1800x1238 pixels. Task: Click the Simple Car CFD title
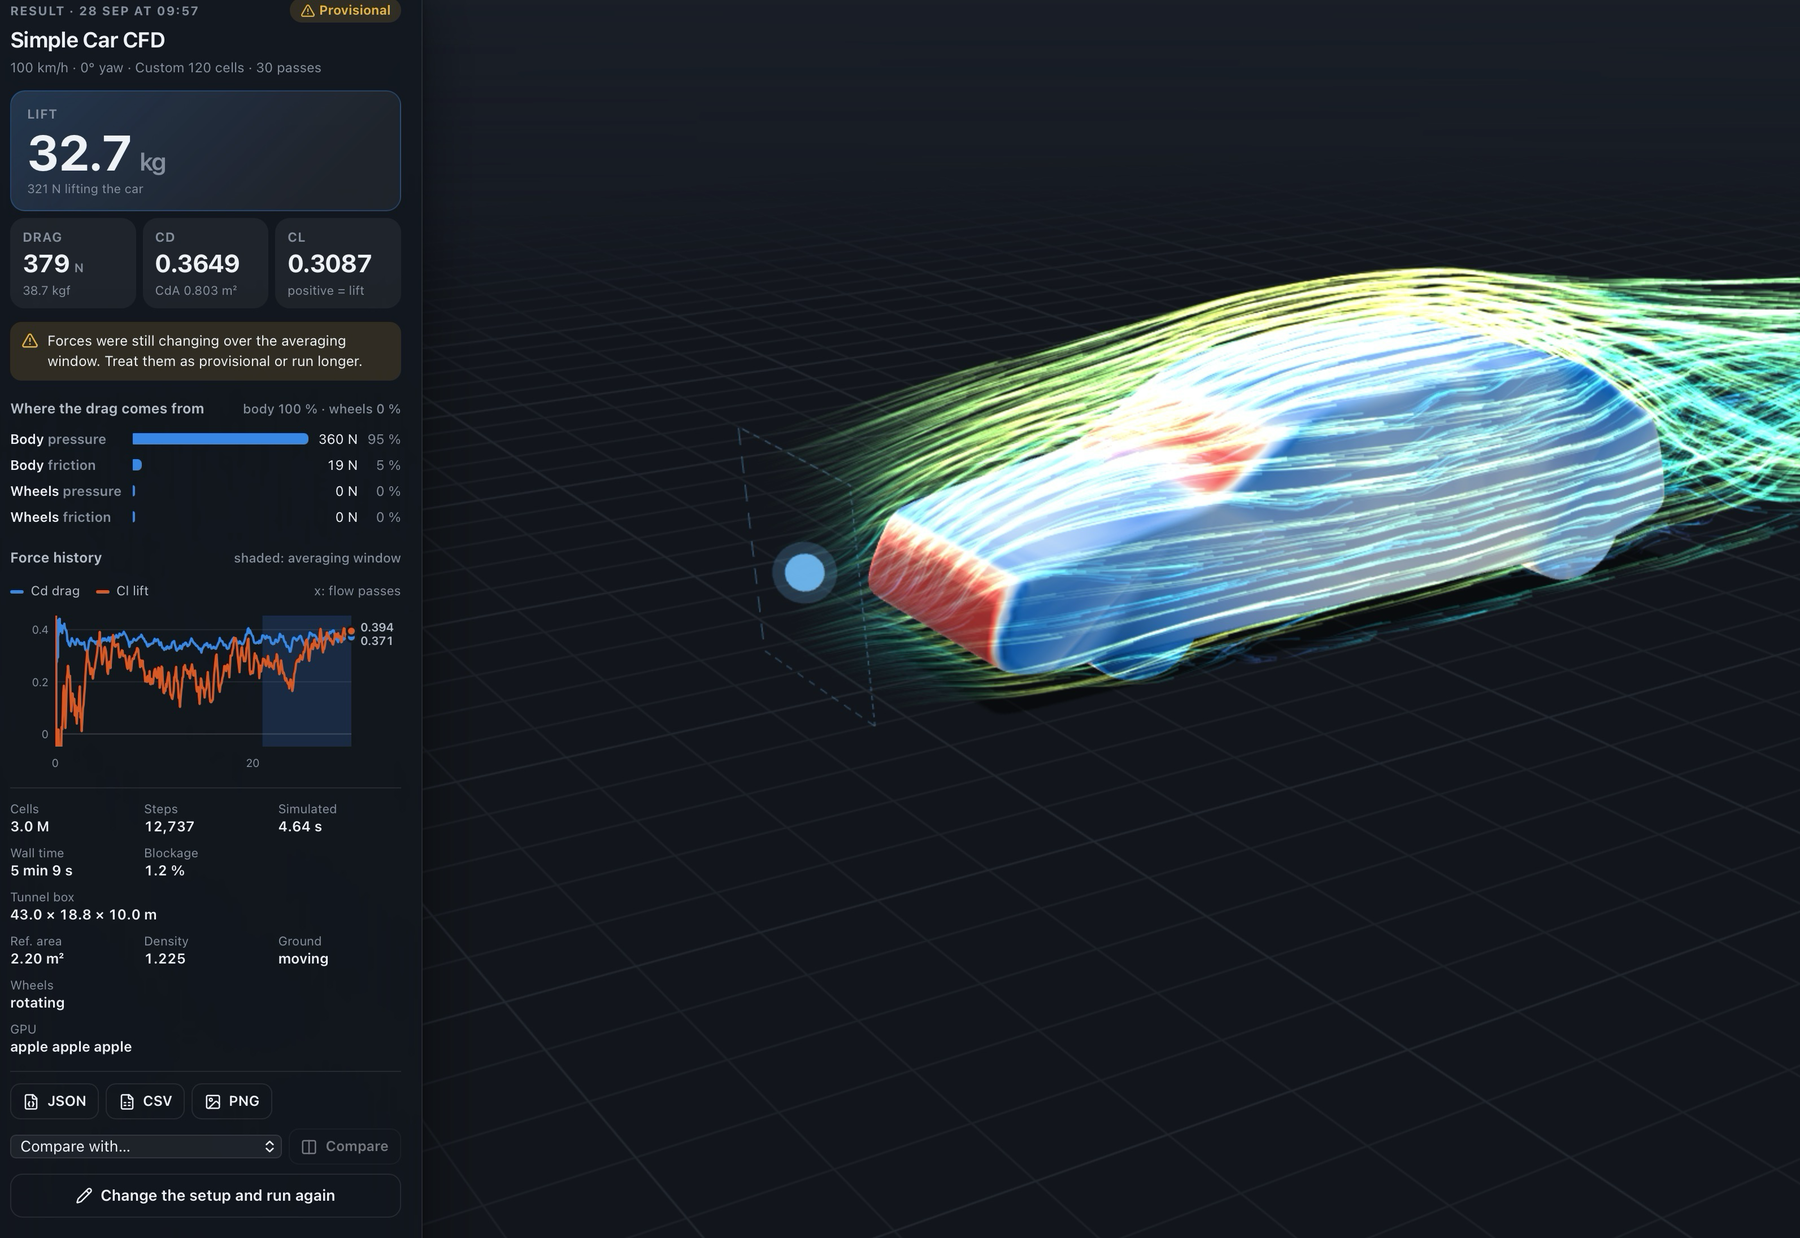pos(88,40)
